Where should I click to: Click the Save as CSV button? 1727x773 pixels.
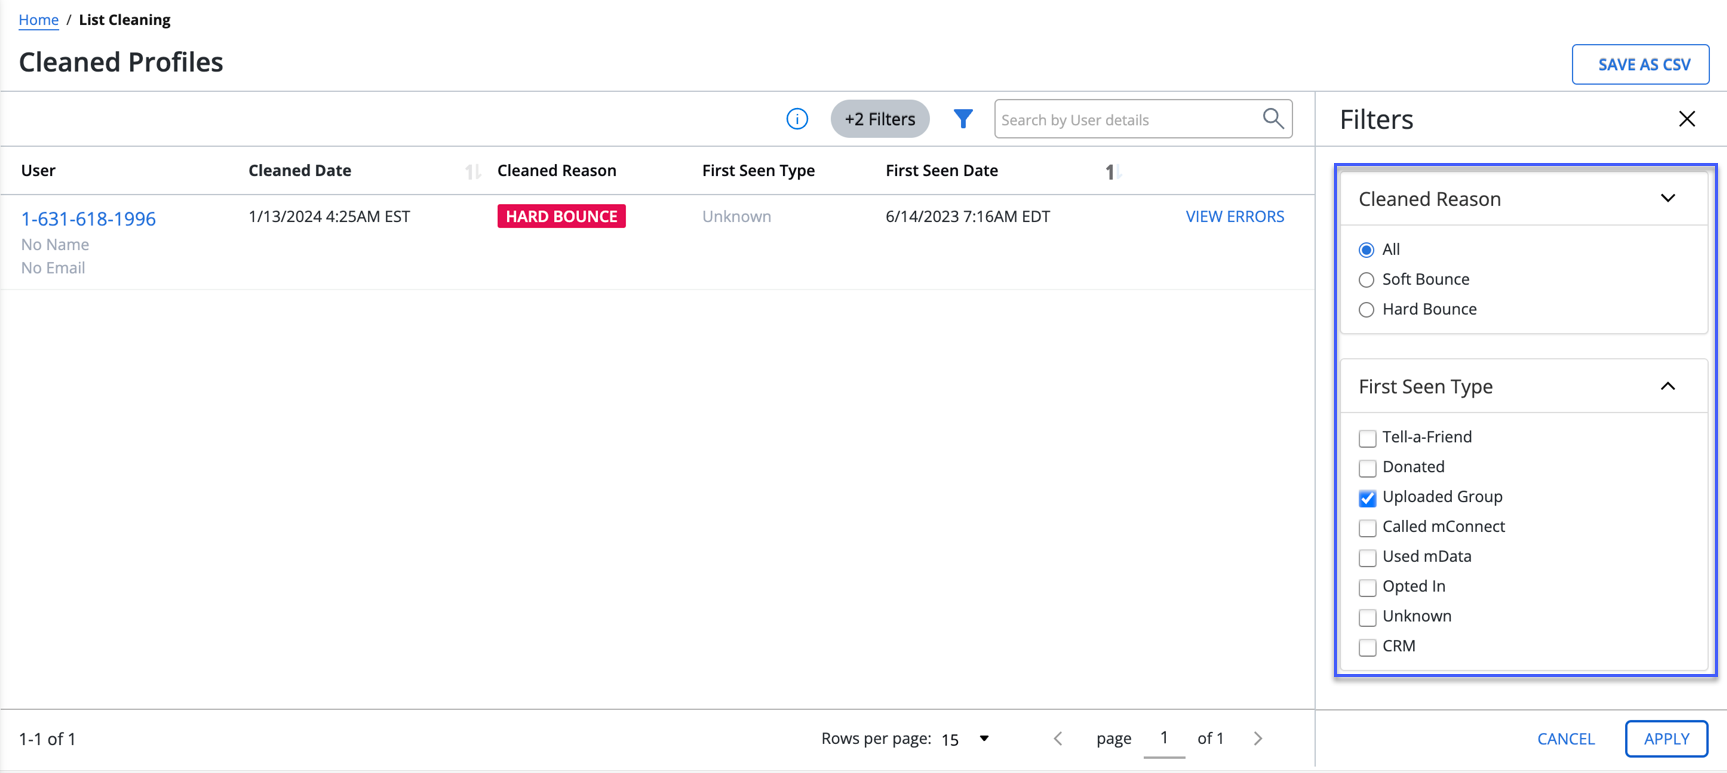pyautogui.click(x=1640, y=65)
